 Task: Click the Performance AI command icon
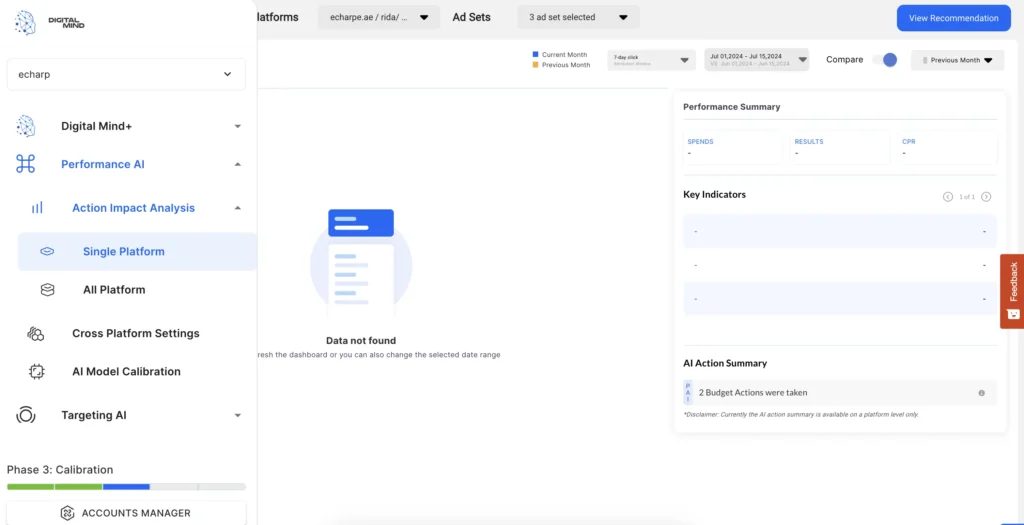pyautogui.click(x=26, y=164)
